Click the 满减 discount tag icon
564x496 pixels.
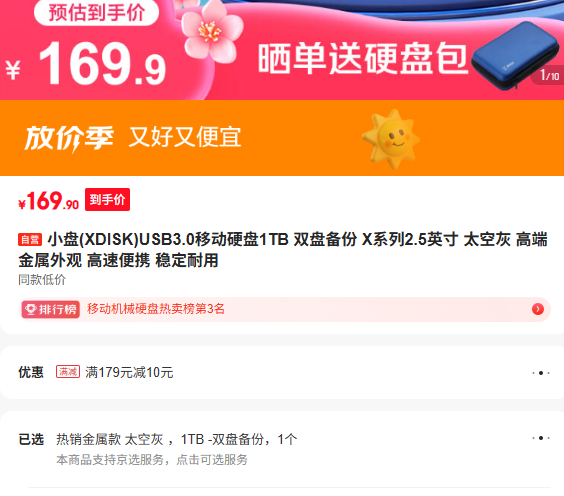coord(68,372)
